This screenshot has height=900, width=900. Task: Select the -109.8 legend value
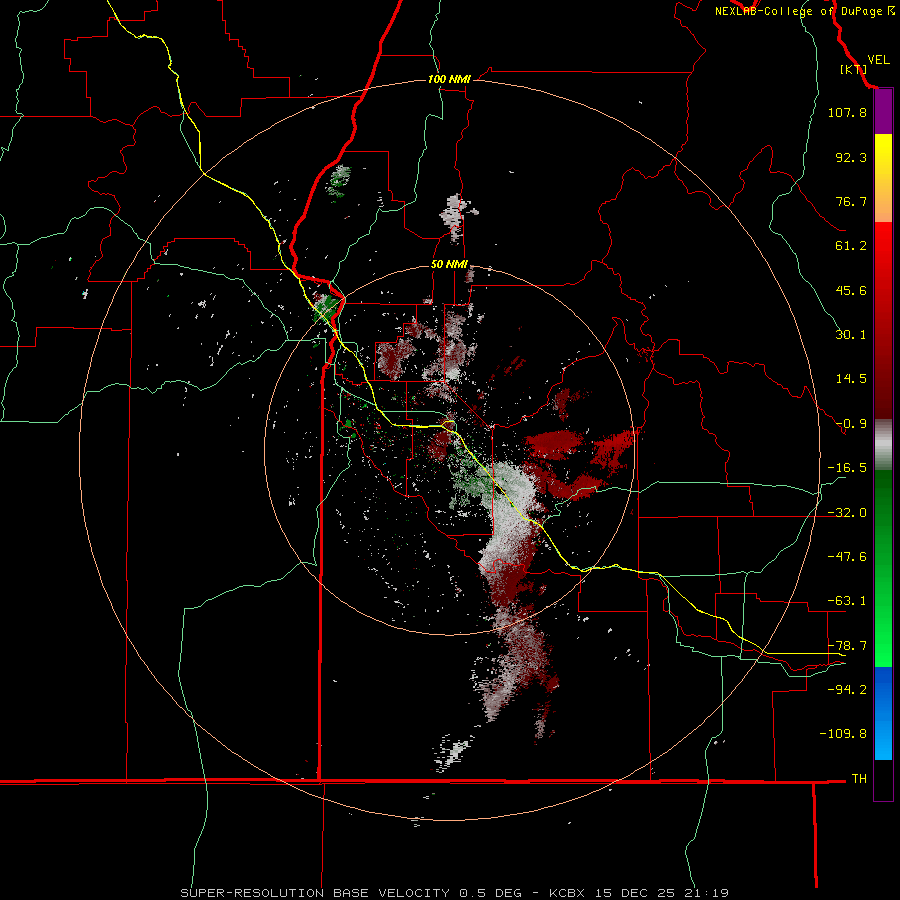[844, 734]
